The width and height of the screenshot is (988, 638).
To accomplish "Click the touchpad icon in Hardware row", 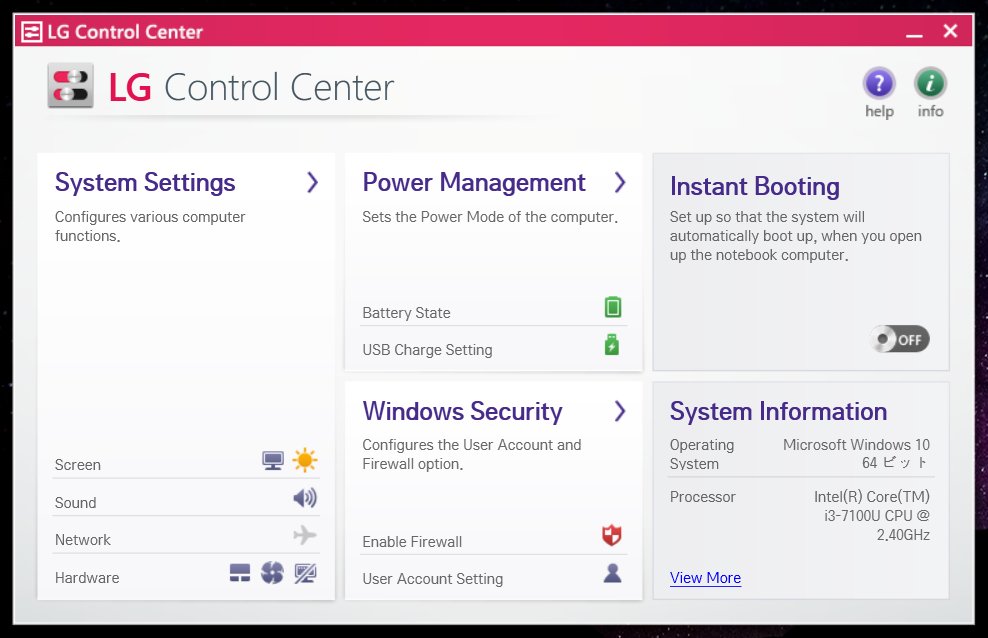I will (240, 572).
